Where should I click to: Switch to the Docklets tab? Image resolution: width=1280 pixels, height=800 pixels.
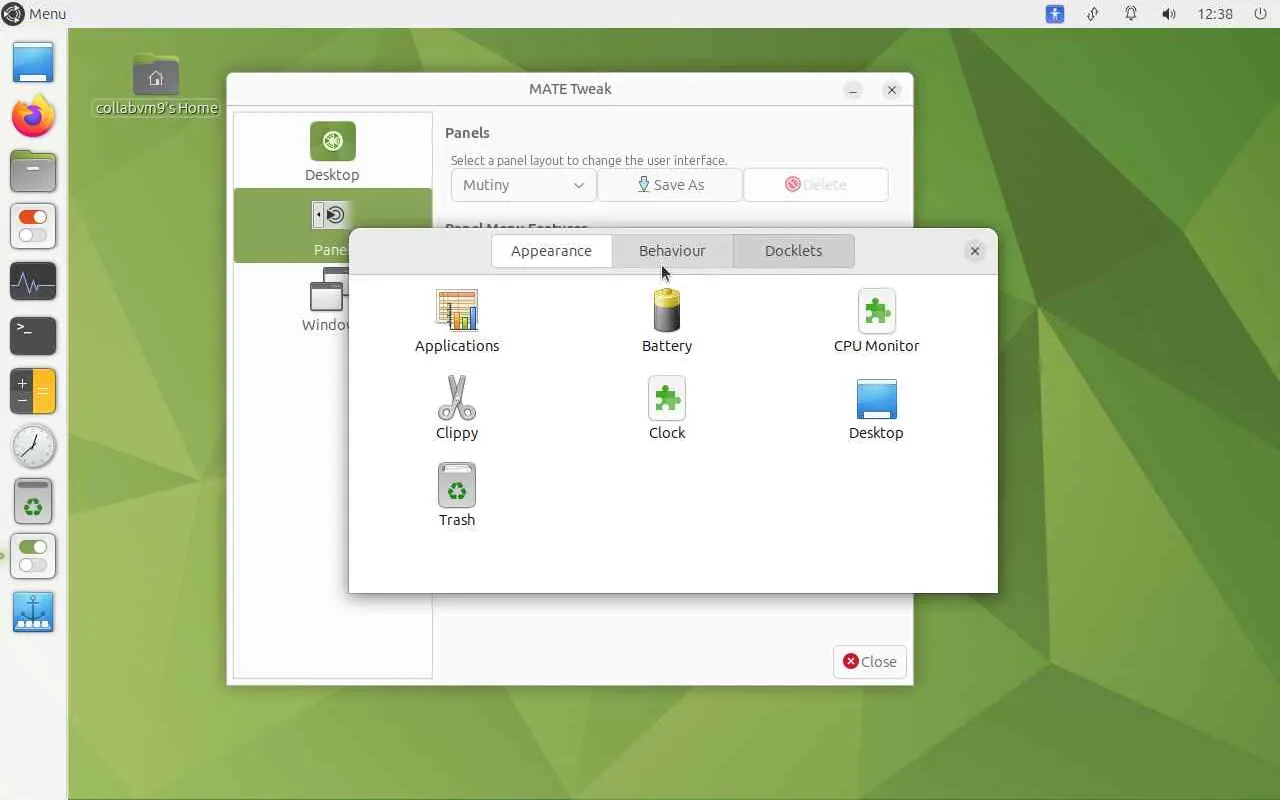point(793,251)
